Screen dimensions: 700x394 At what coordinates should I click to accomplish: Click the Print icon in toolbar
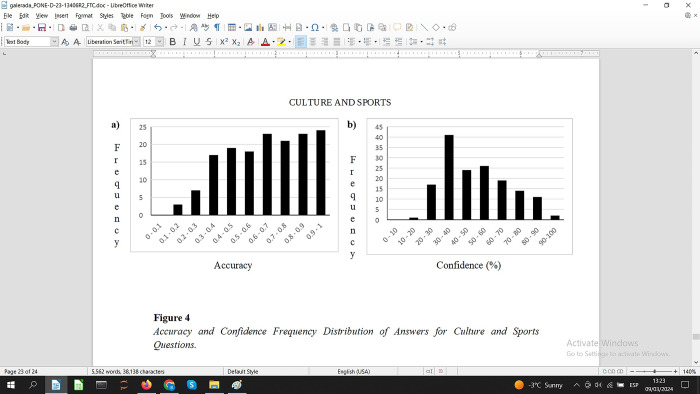pyautogui.click(x=73, y=28)
